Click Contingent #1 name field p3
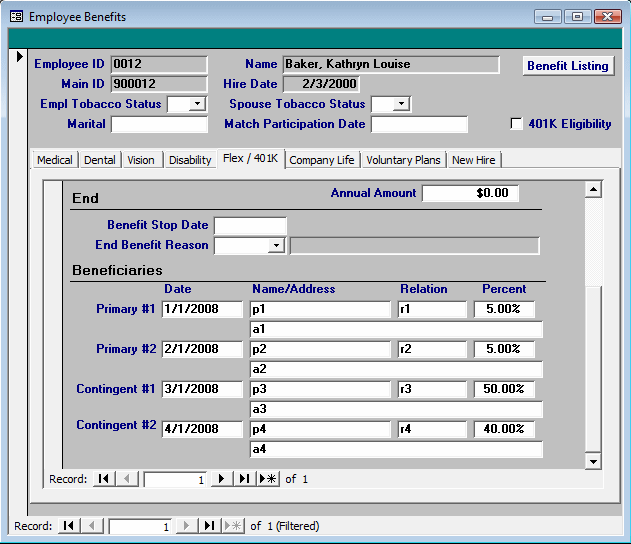This screenshot has height=544, width=631. pos(320,389)
